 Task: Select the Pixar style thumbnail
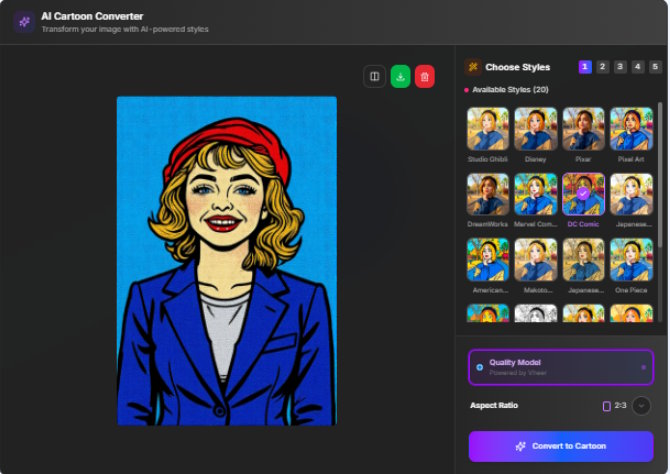(x=583, y=129)
